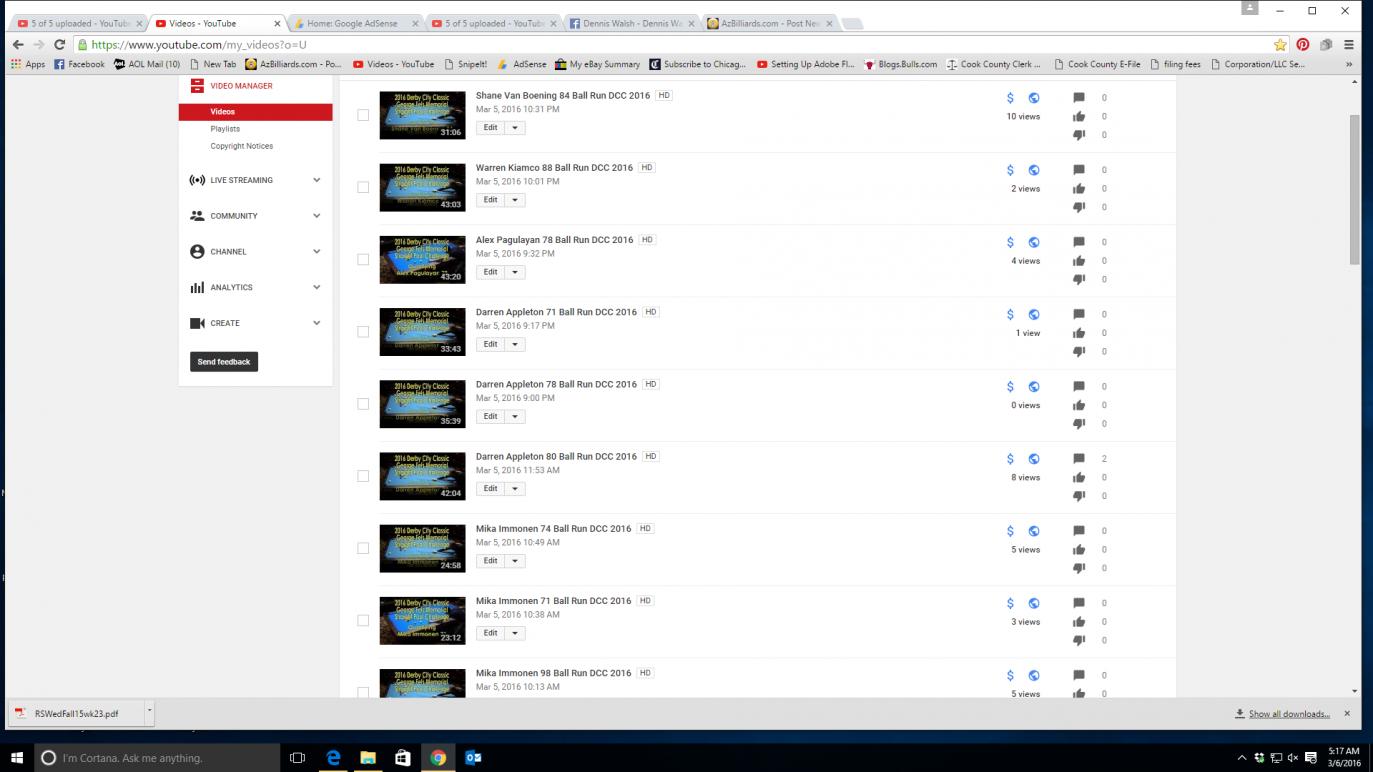Image resolution: width=1373 pixels, height=772 pixels.
Task: Bookmark this page with the star icon
Action: click(x=1280, y=45)
